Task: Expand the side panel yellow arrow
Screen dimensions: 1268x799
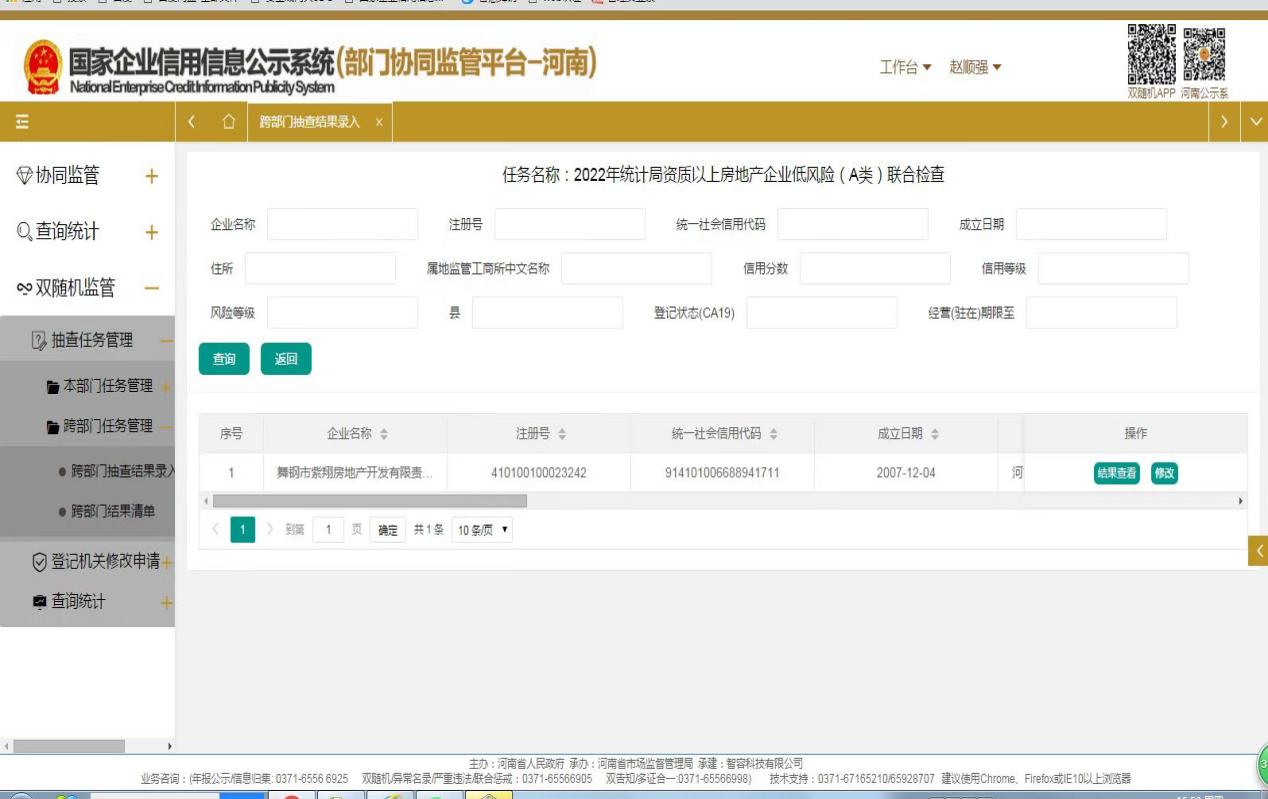Action: (x=1258, y=550)
